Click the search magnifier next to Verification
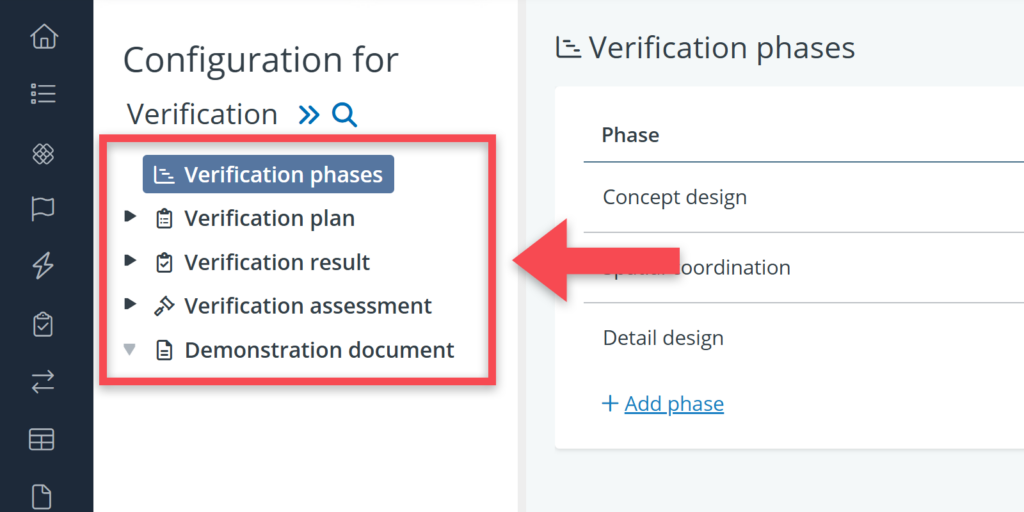Image resolution: width=1024 pixels, height=512 pixels. 344,115
